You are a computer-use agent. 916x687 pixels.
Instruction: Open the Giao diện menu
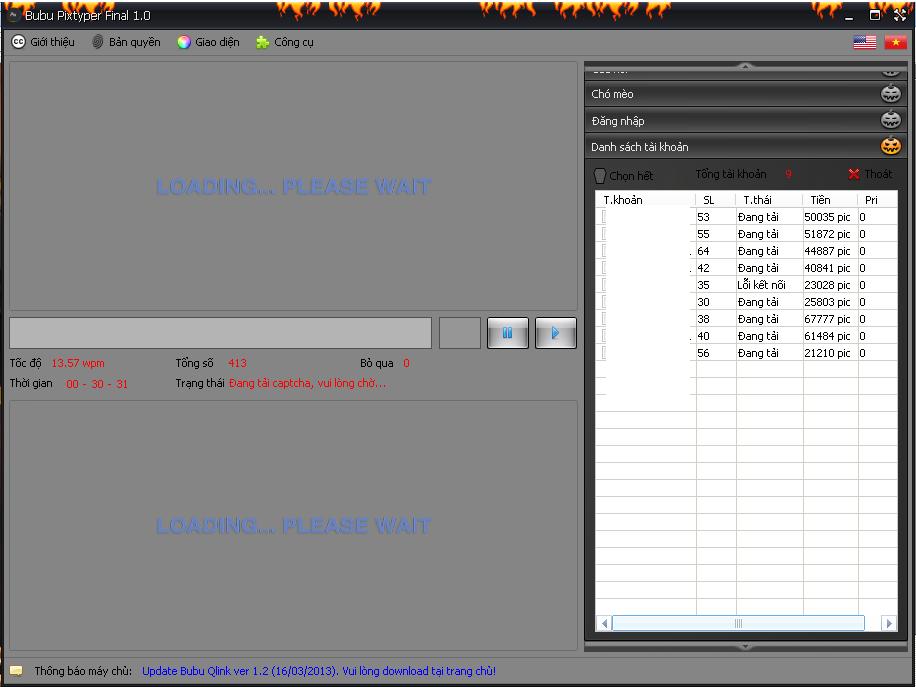(209, 42)
